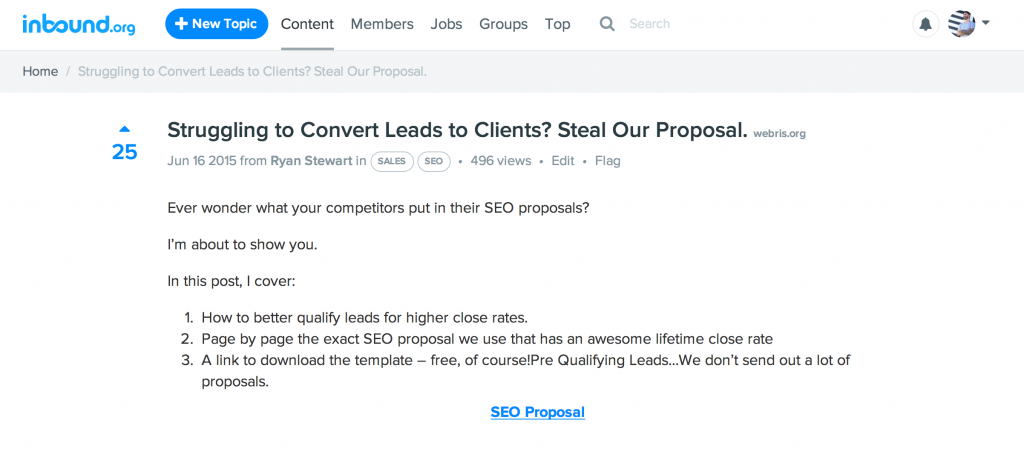Click the search magnifier icon
Screen dimensions: 1024x451
607,24
